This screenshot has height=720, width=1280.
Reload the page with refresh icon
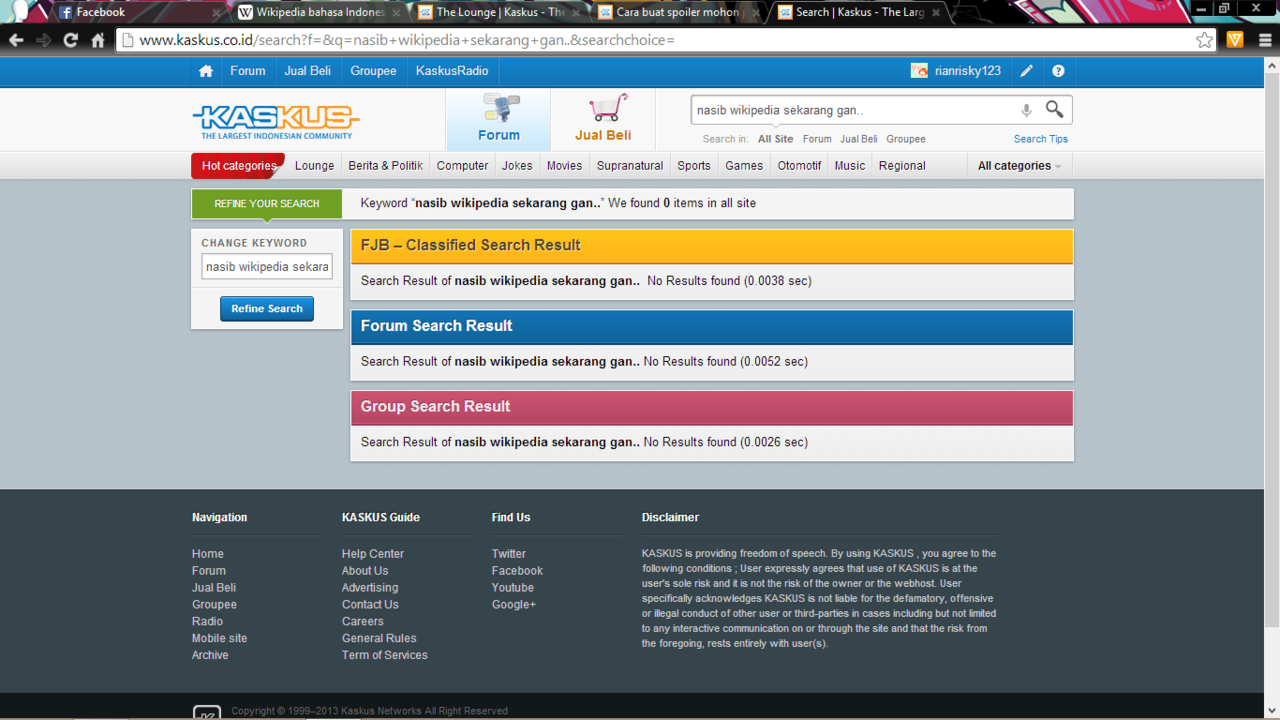[70, 40]
